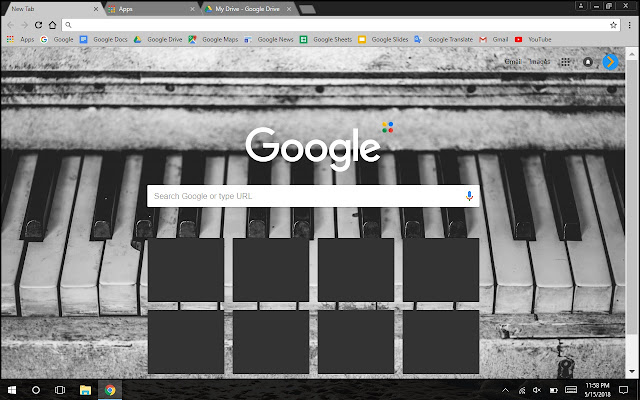Open the Google Translate bookmark
Viewport: 640px width, 400px height.
443,39
